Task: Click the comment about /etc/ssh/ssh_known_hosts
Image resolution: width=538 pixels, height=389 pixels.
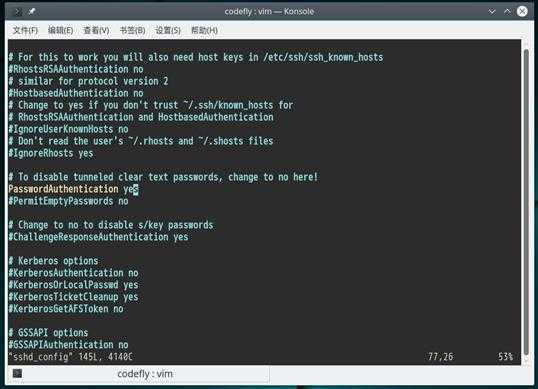Action: click(196, 57)
